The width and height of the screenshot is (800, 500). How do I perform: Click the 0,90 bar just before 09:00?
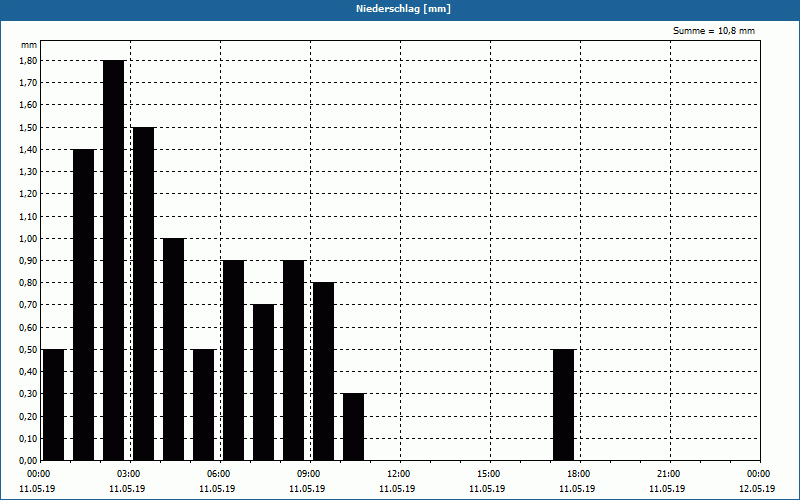coord(294,360)
